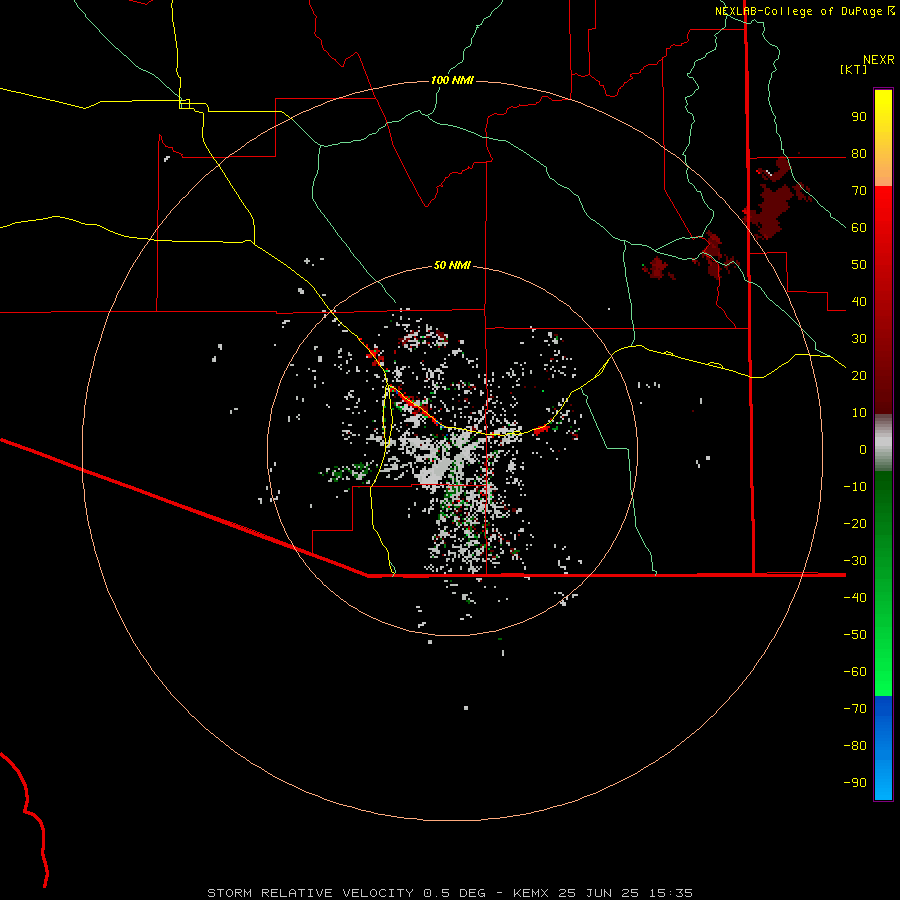Click the -40 value on the velocity scale
The height and width of the screenshot is (900, 900).
(x=855, y=598)
